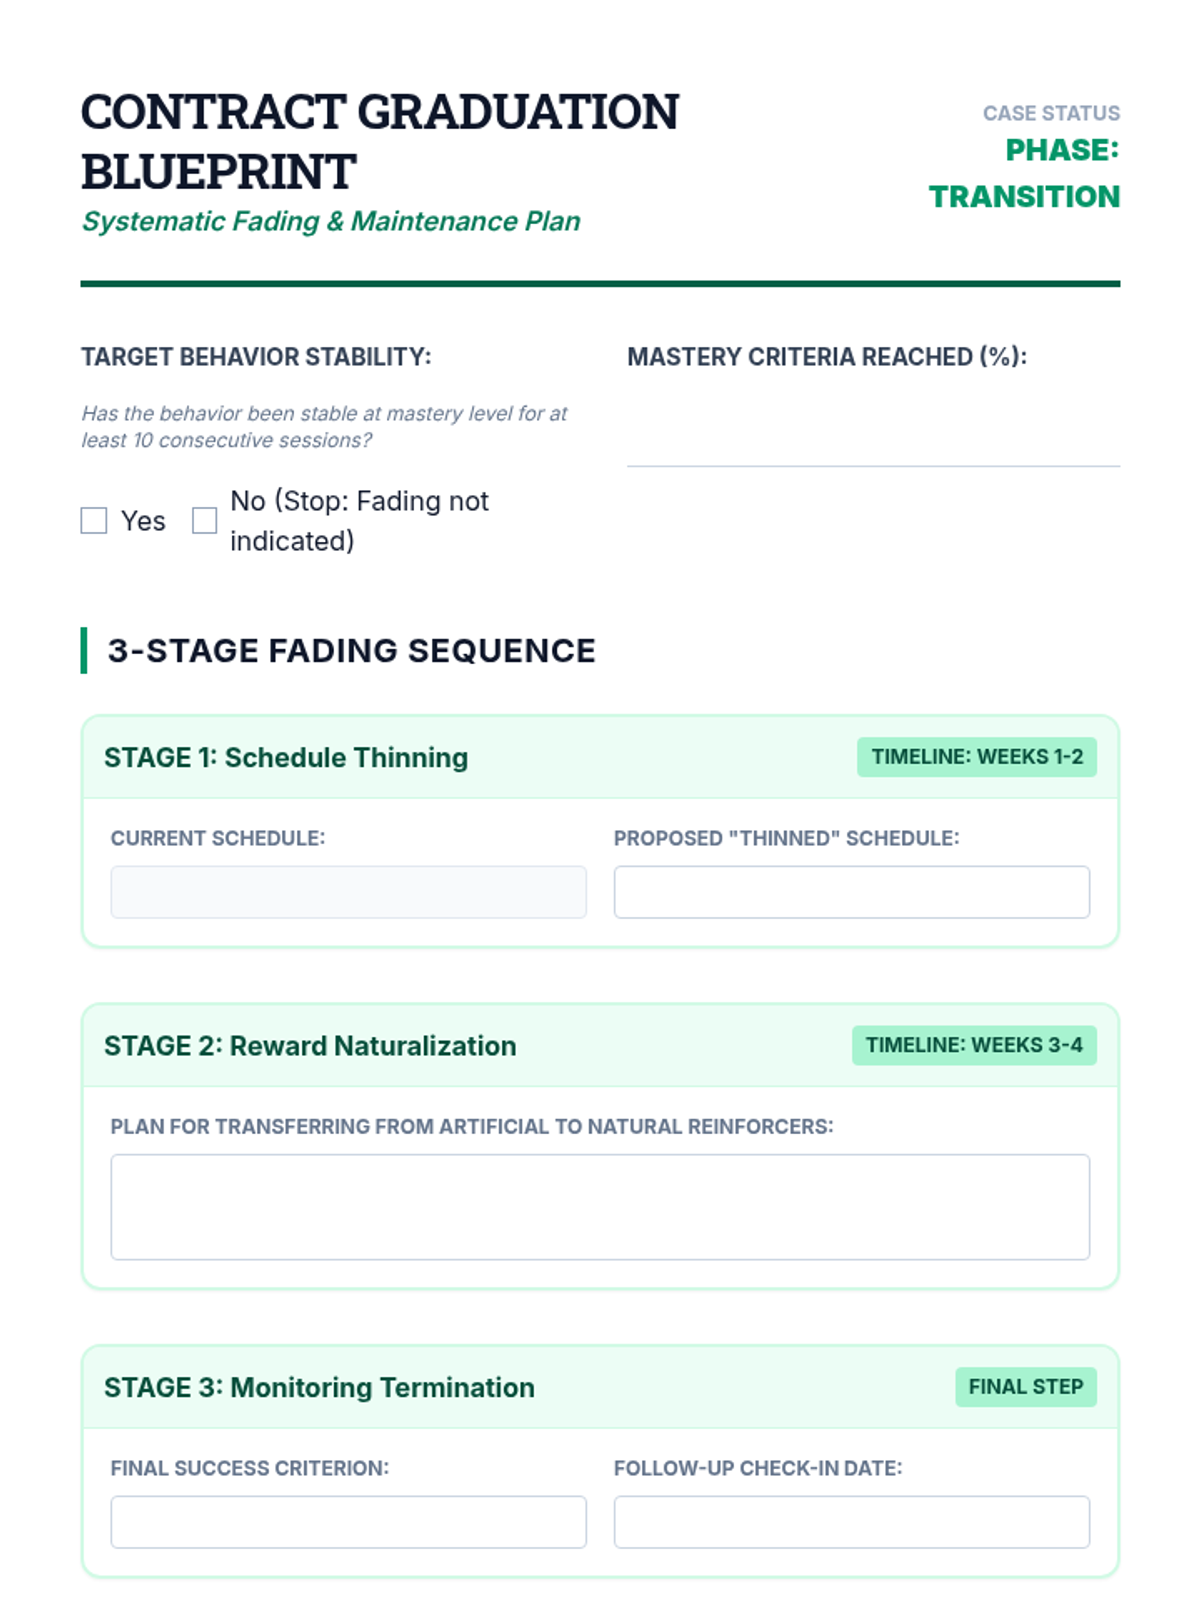Click the 3-Stage Fading Sequence heading

(351, 651)
